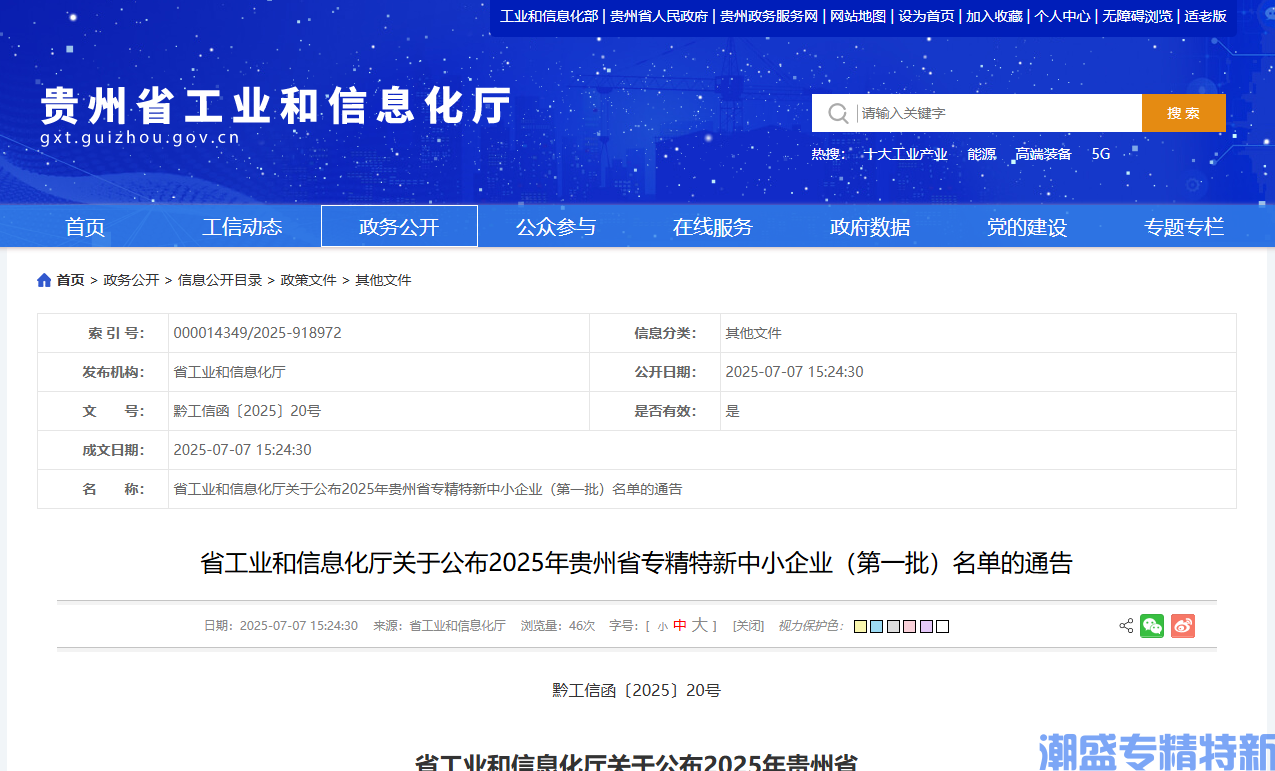Go to 其他文件 in the breadcrumb
Viewport: 1275px width, 771px height.
pyautogui.click(x=383, y=280)
